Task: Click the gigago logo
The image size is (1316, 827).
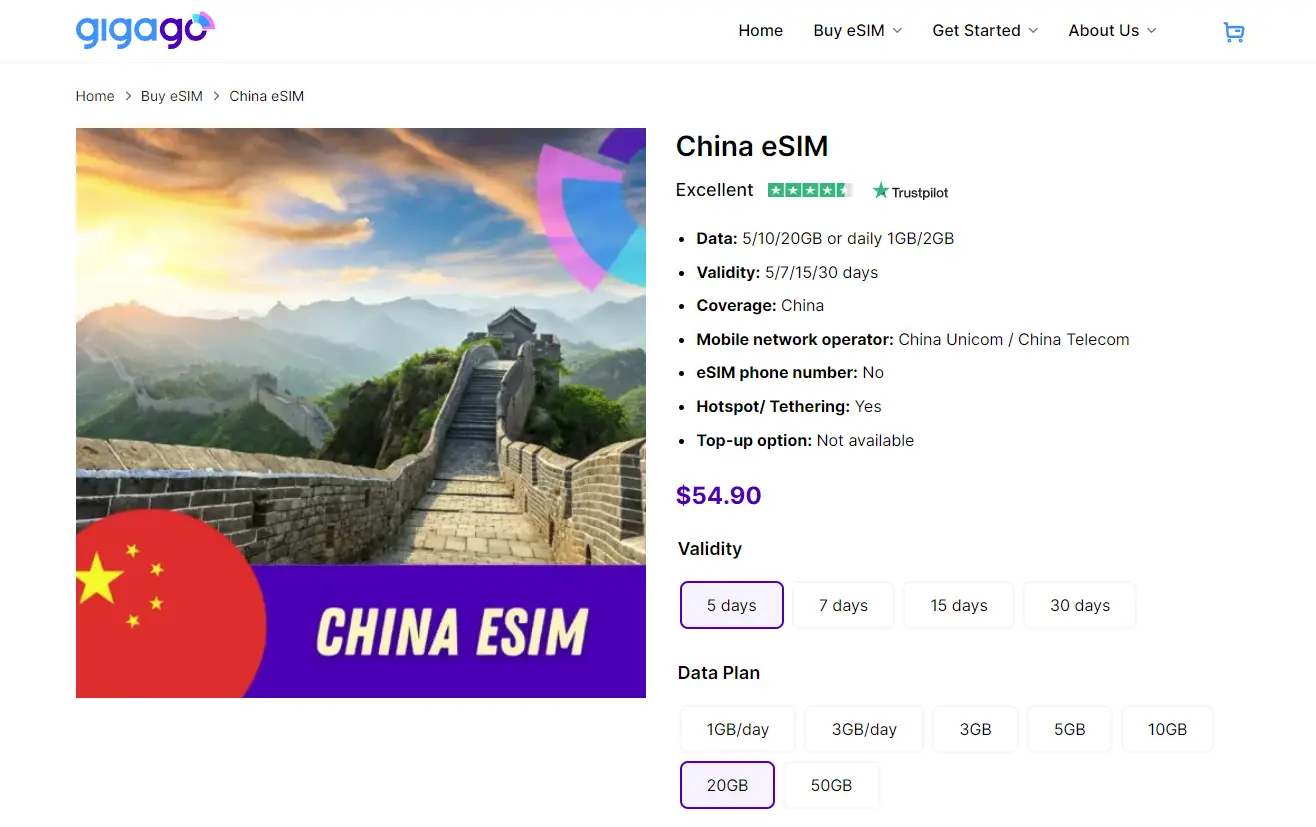Action: click(145, 30)
